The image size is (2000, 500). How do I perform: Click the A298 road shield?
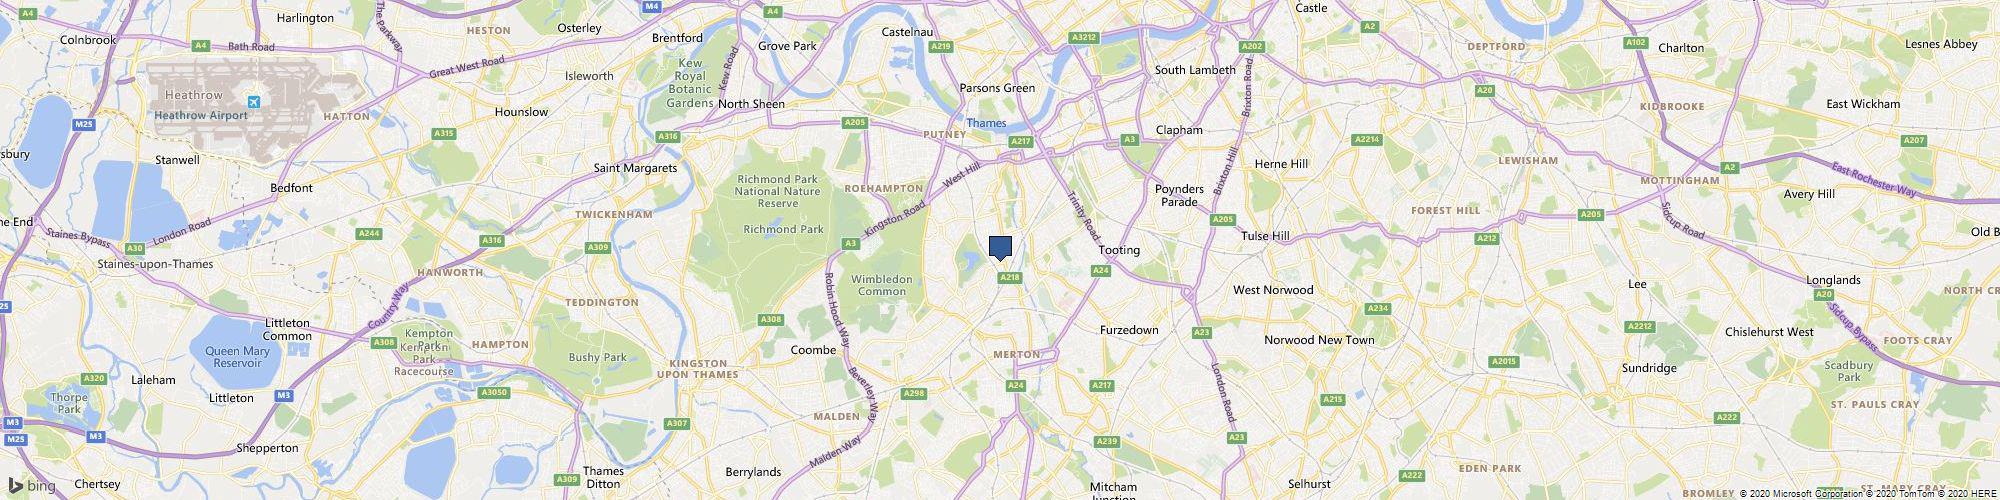click(914, 394)
